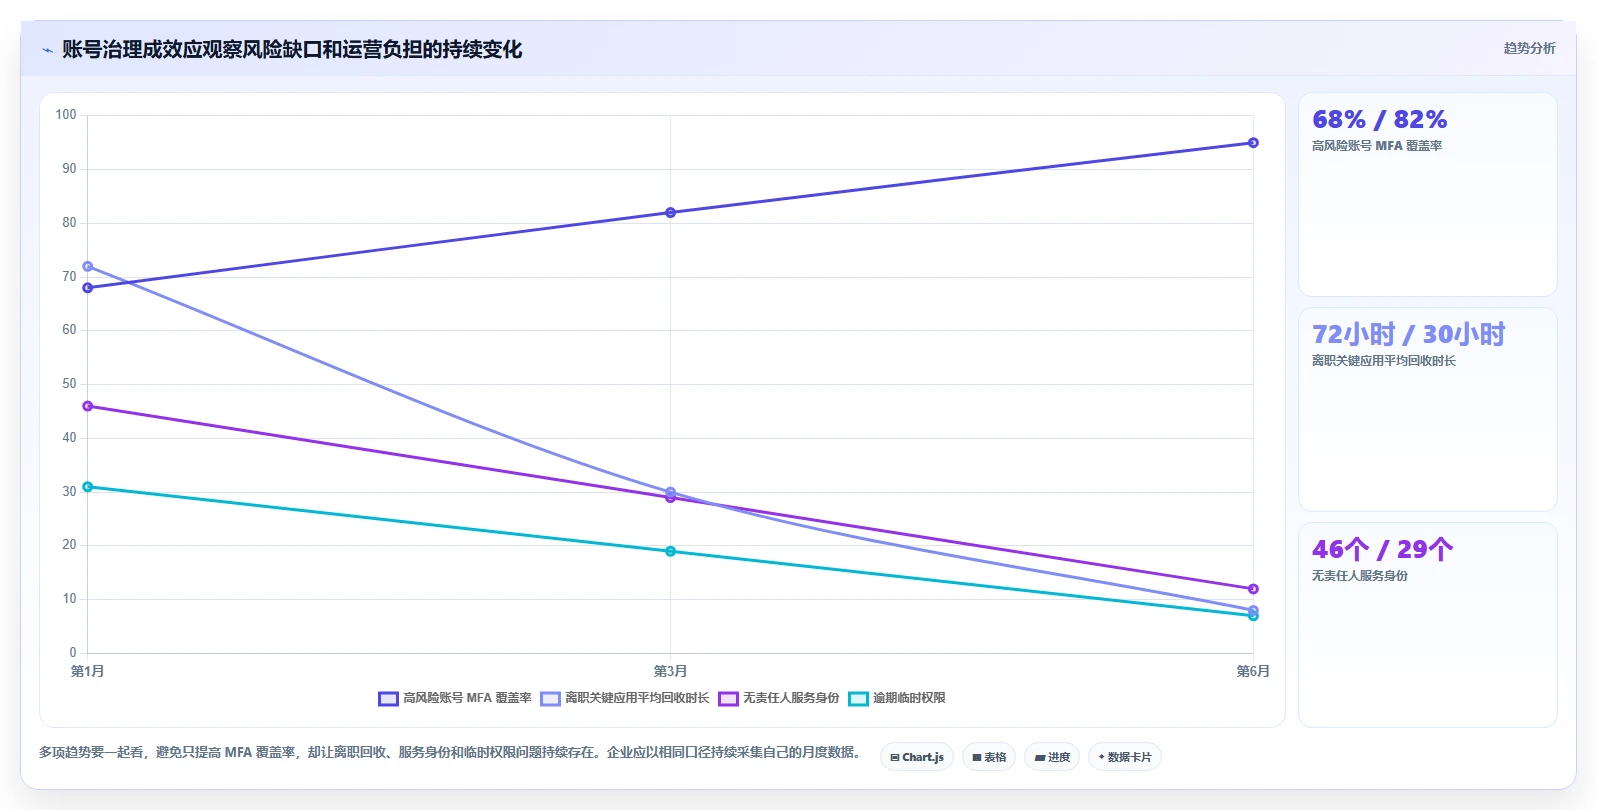Click the 72小时 / 30小时 metric card
Screen dimensions: 1597x810
1427,410
